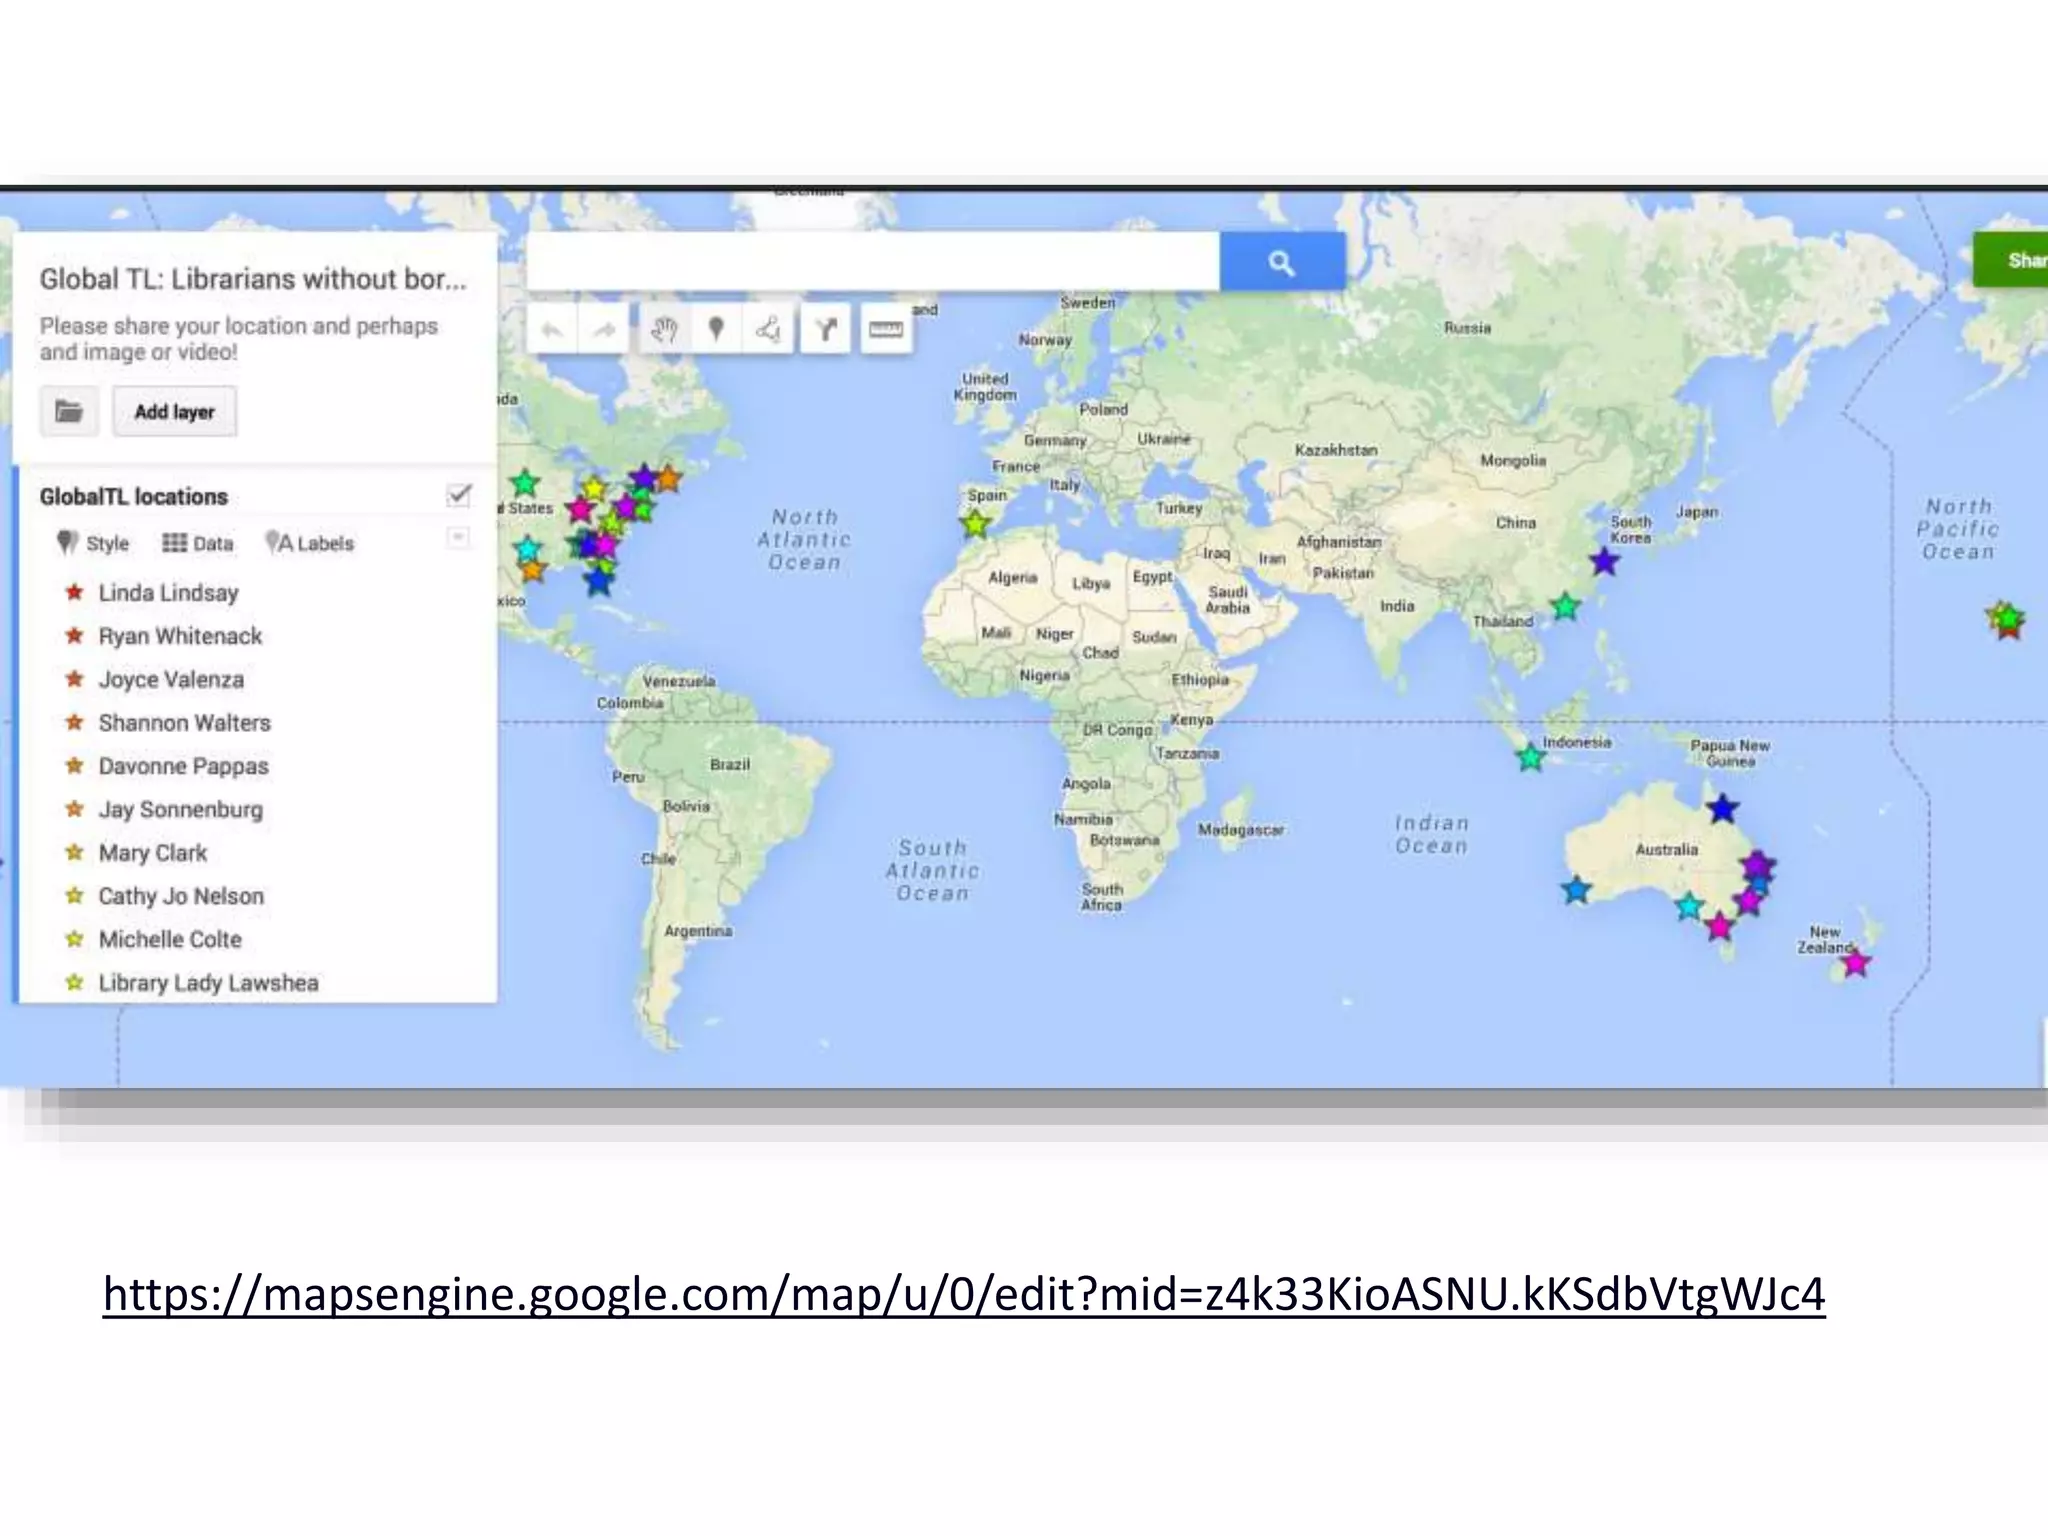The height and width of the screenshot is (1536, 2048).
Task: Click the pink star in southeast Australia
Action: (x=1719, y=927)
